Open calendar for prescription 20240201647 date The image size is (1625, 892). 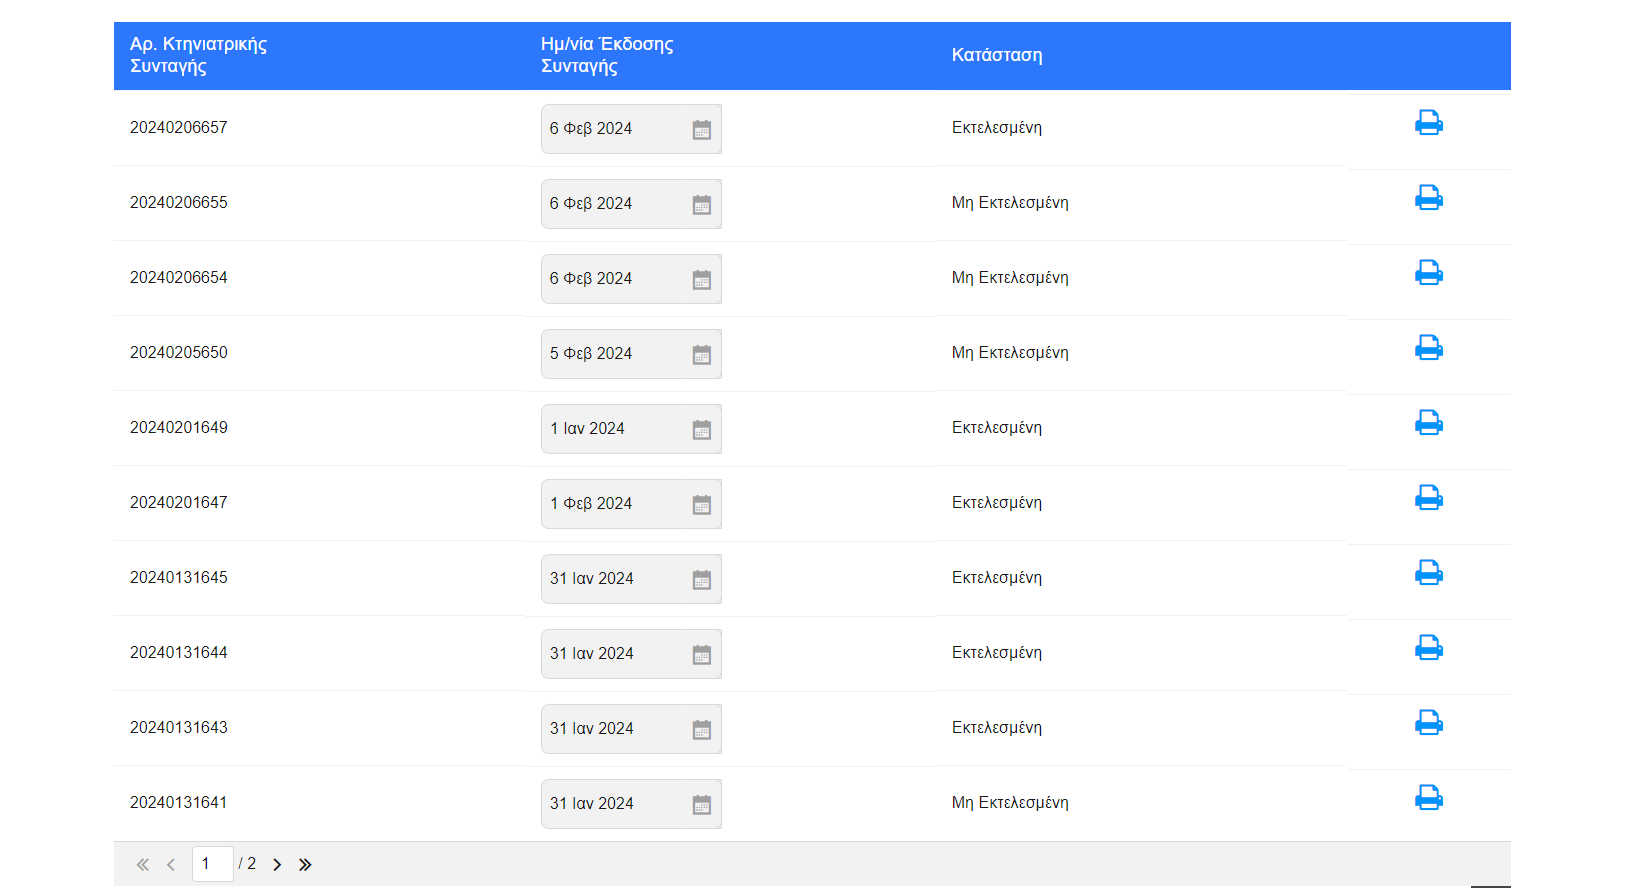[702, 505]
